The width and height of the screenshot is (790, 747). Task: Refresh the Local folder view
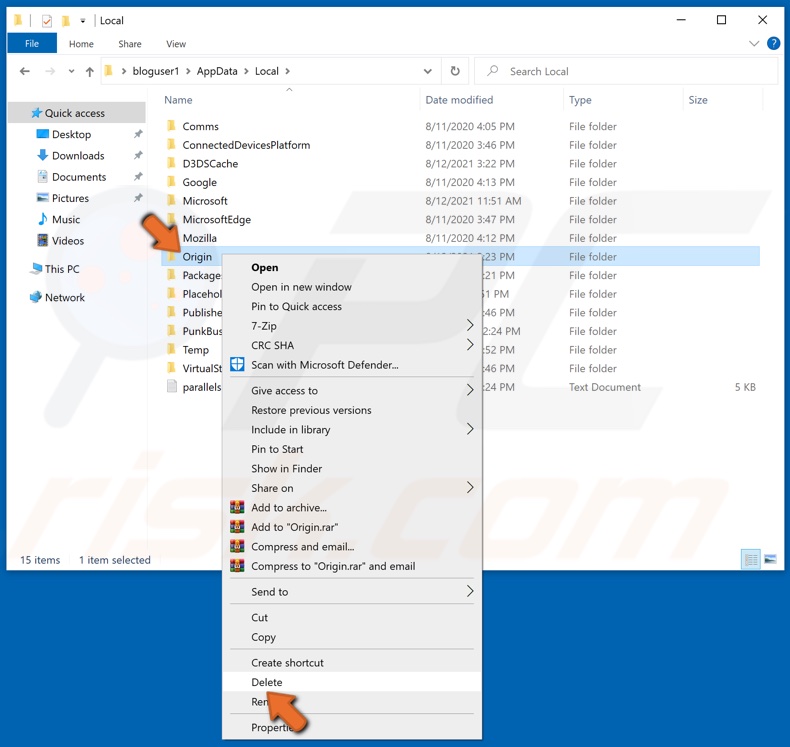point(455,71)
